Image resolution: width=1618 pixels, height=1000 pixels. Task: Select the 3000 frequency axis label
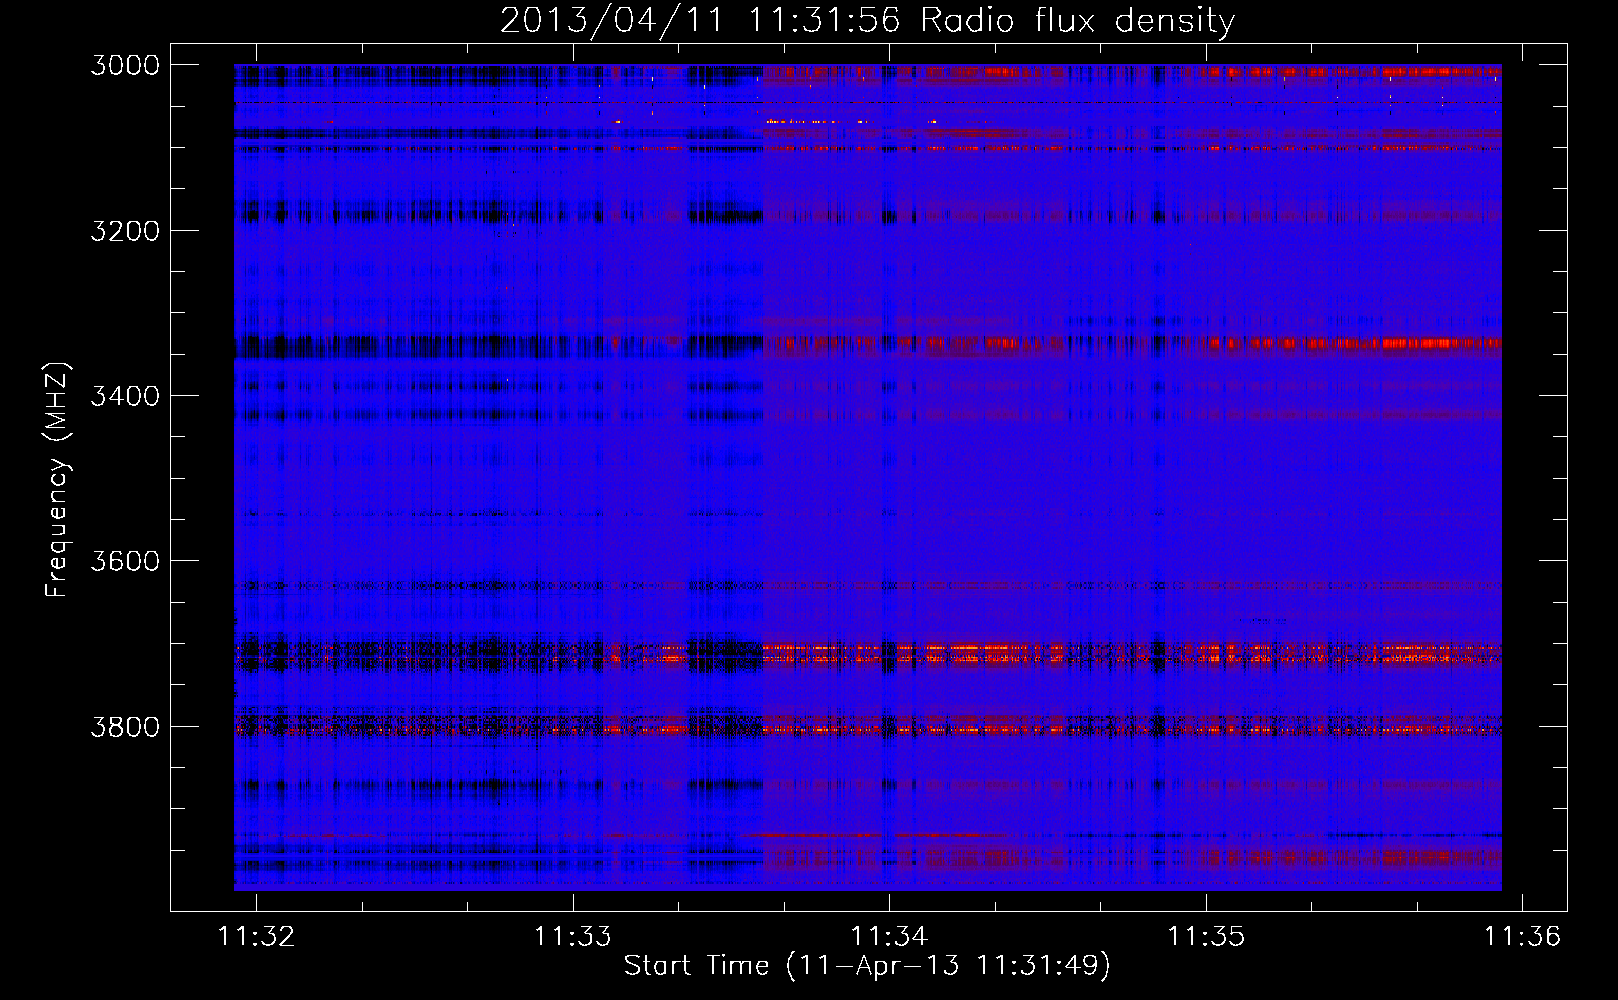point(125,65)
